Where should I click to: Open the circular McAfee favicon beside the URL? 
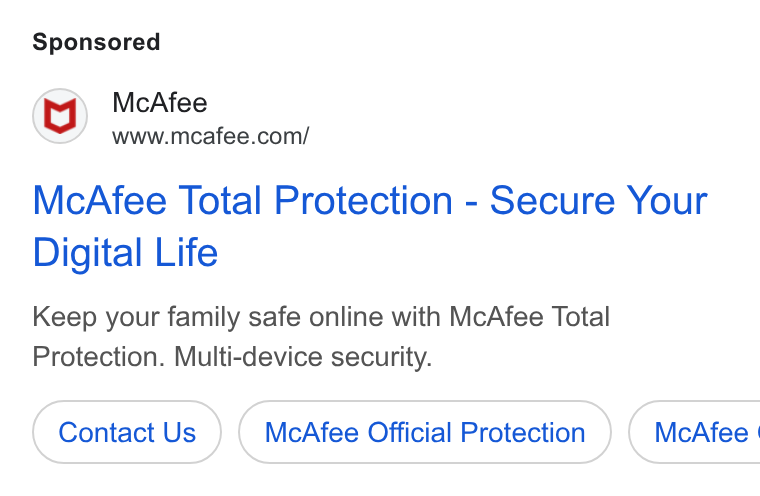coord(60,116)
